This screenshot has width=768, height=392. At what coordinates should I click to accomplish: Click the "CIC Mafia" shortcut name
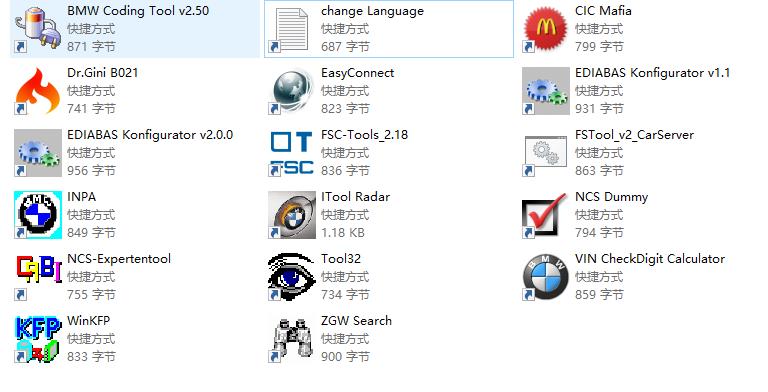(x=603, y=11)
